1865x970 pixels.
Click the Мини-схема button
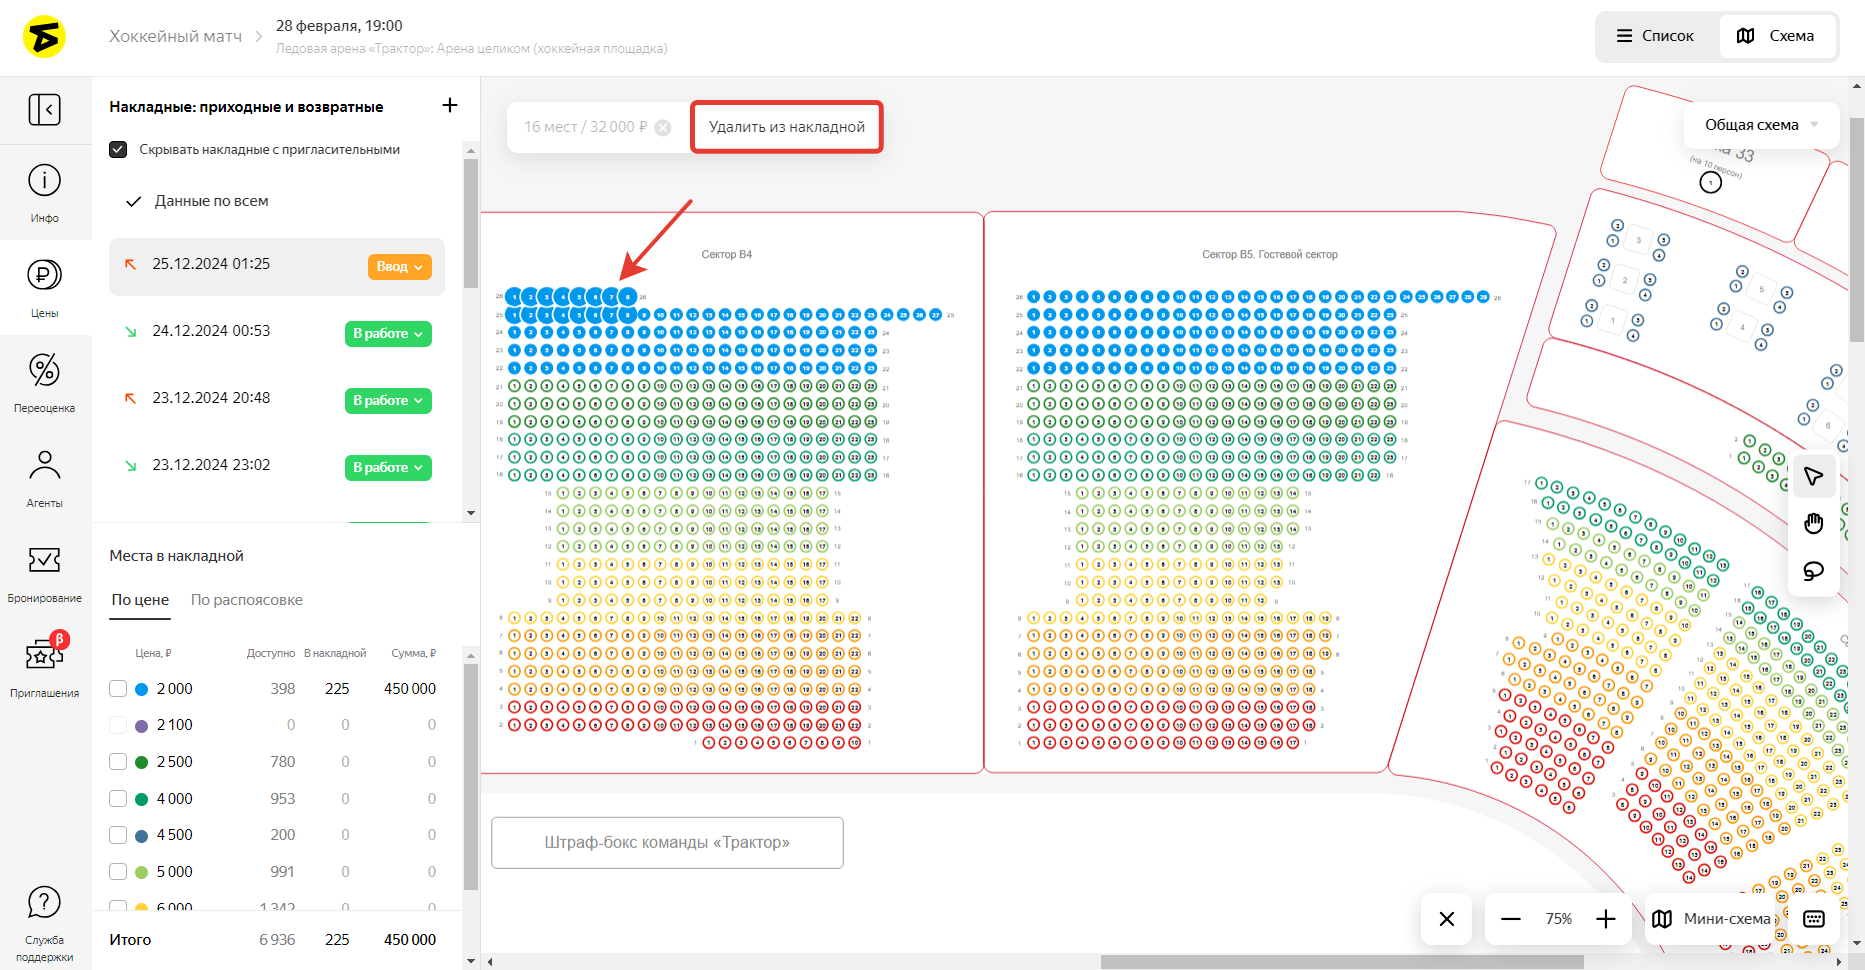[x=1714, y=919]
